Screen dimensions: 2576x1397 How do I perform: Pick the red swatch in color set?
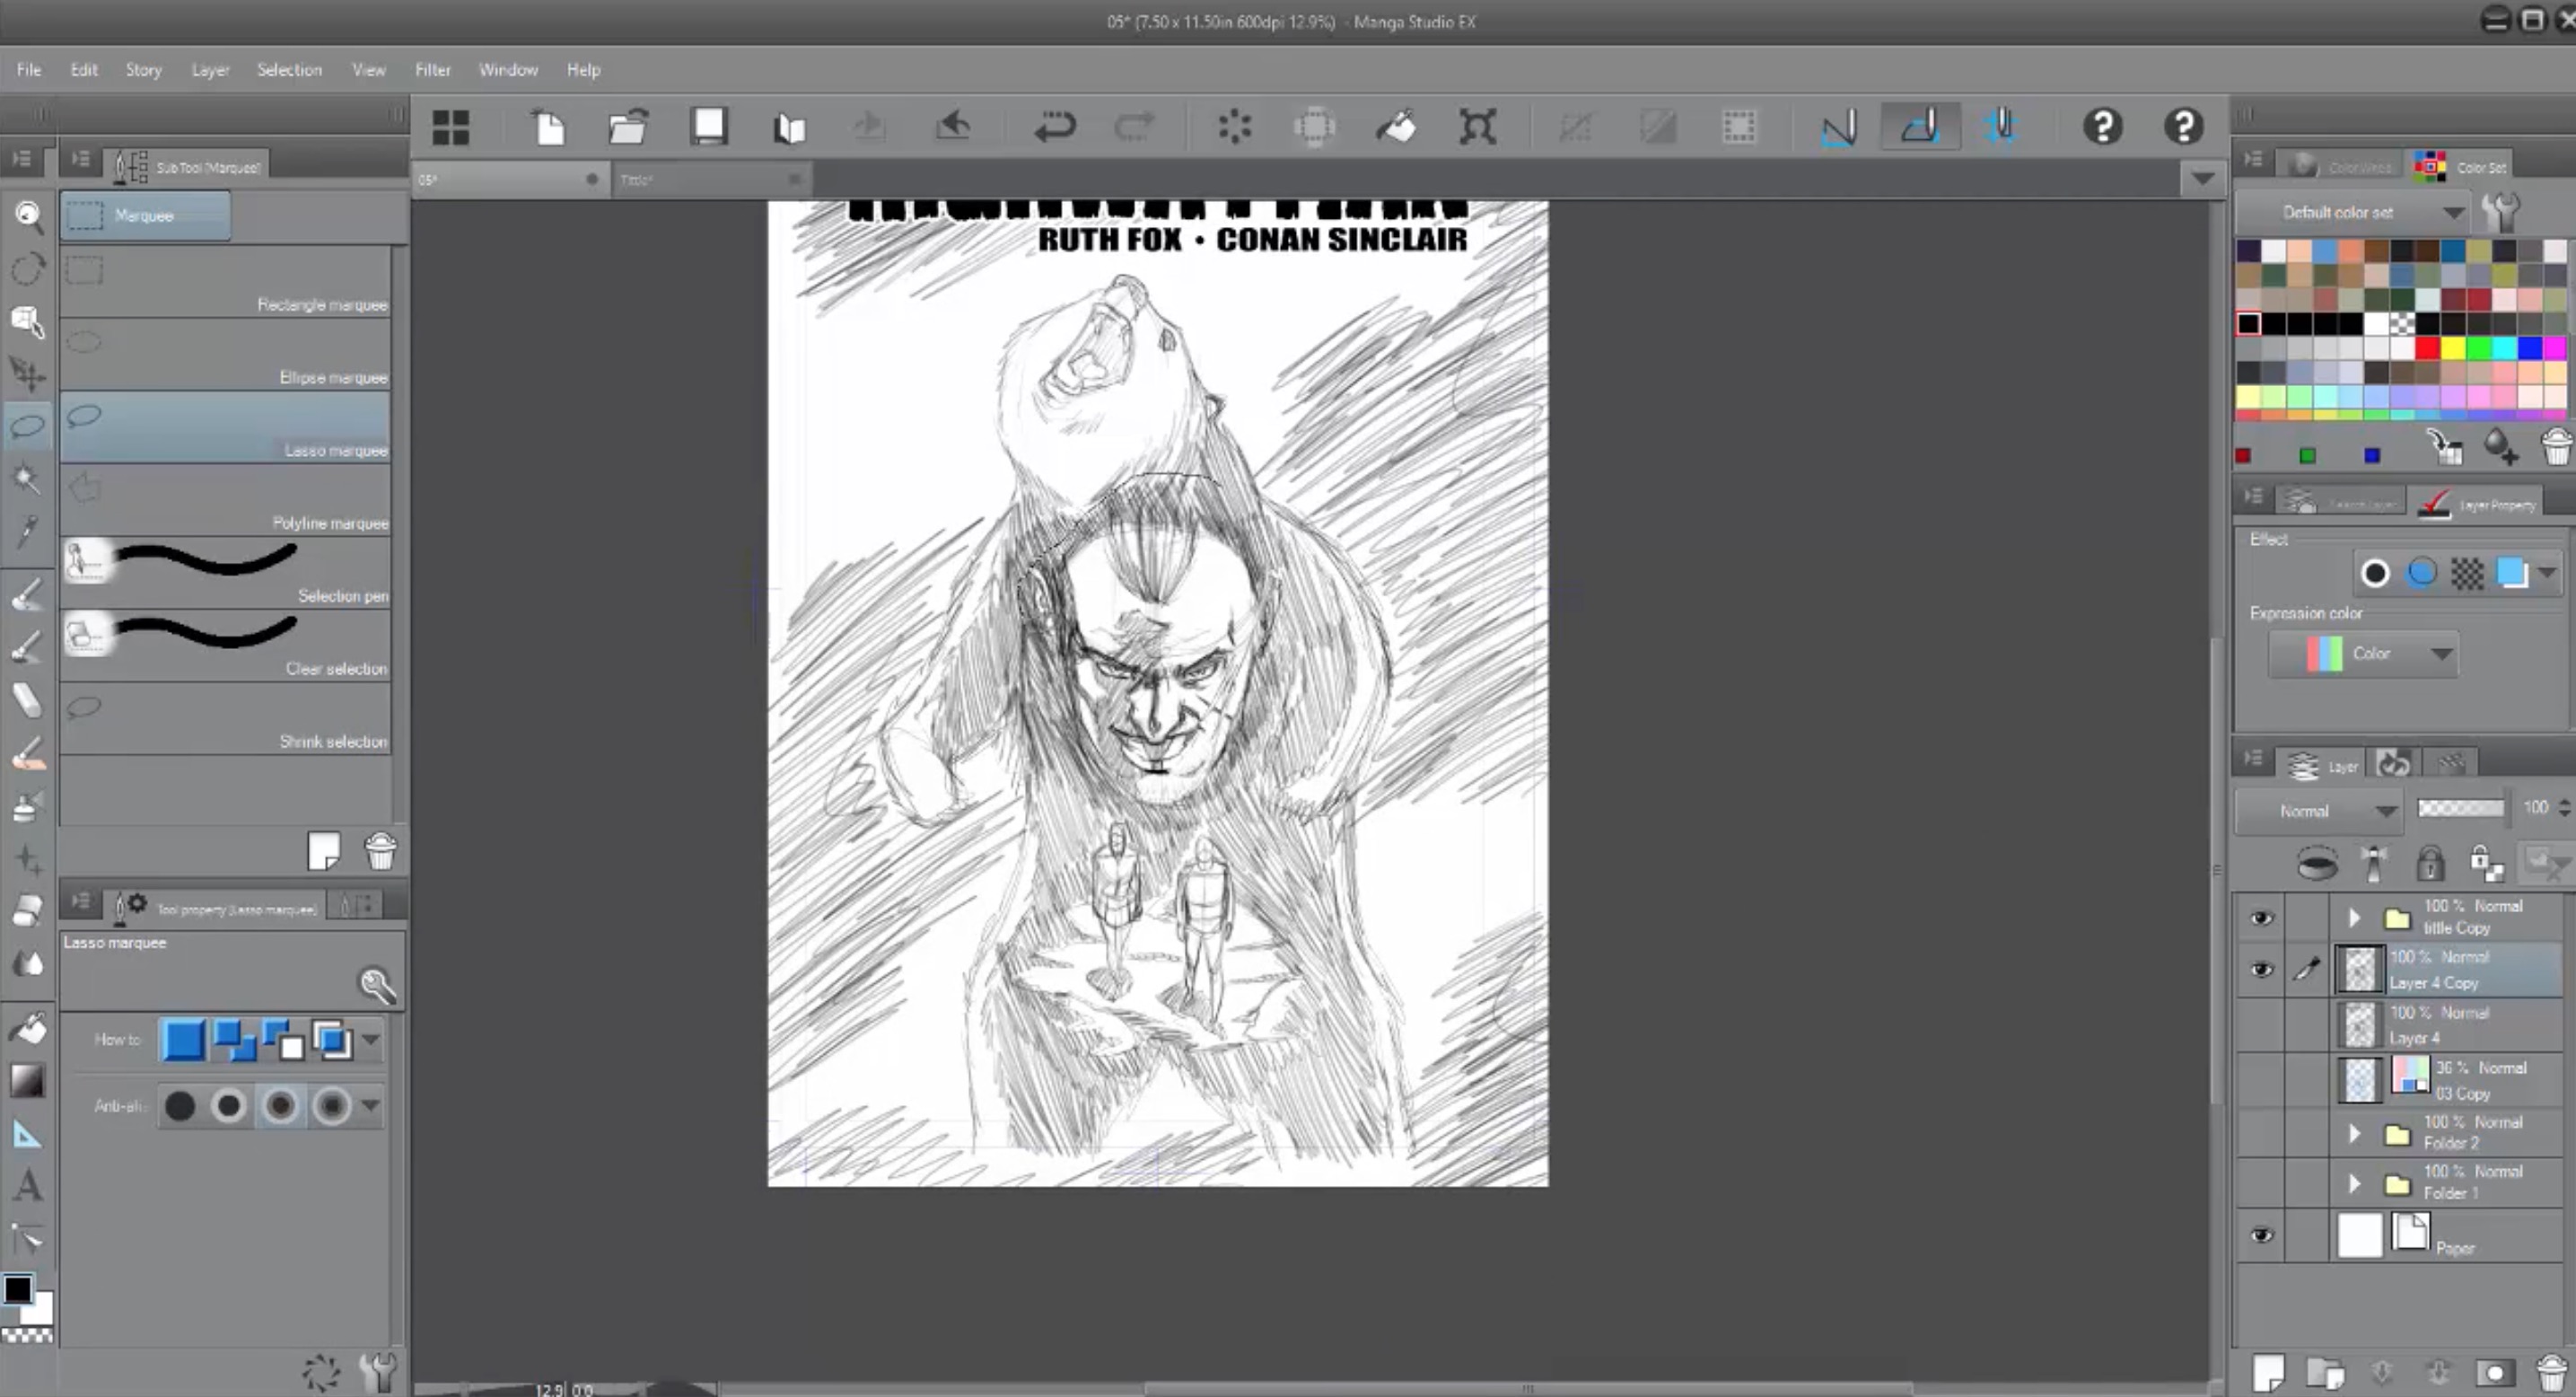tap(2427, 348)
